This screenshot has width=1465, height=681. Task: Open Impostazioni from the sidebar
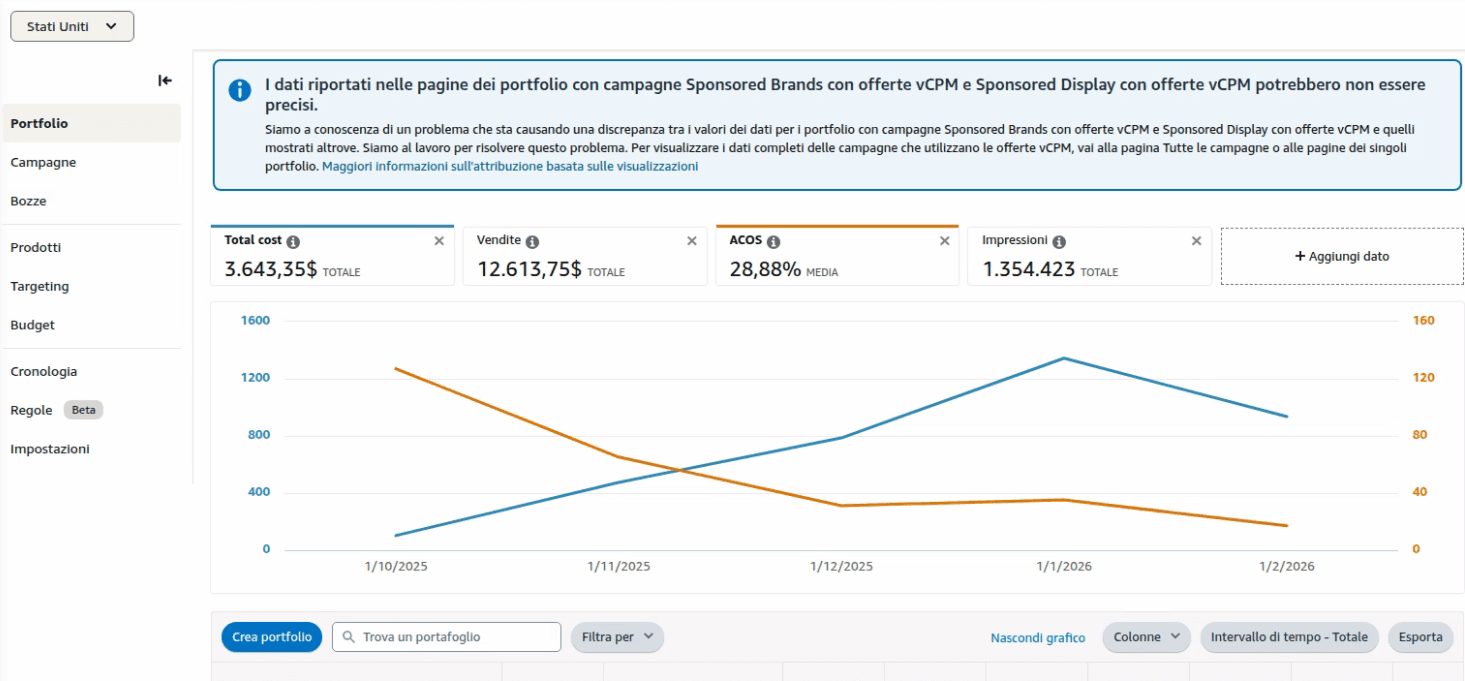[x=49, y=448]
